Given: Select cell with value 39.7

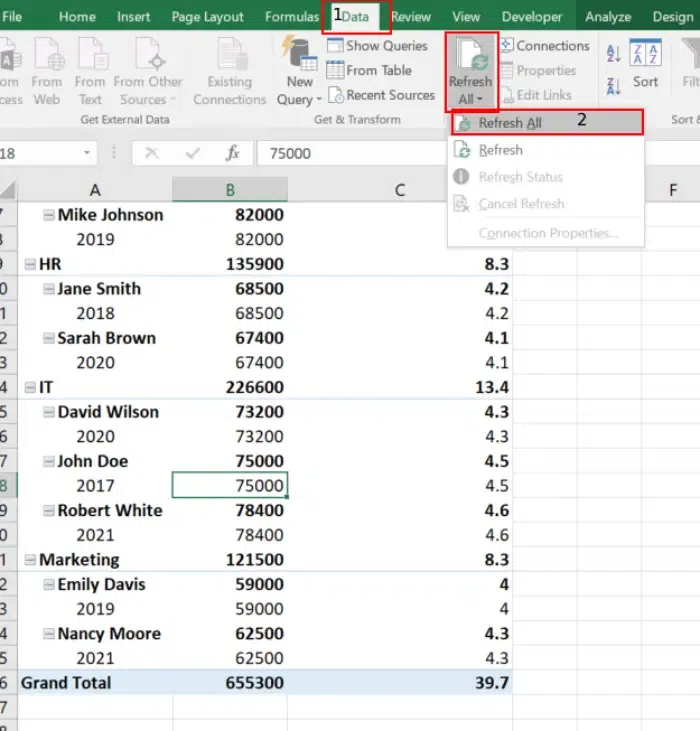Looking at the screenshot, I should click(400, 683).
